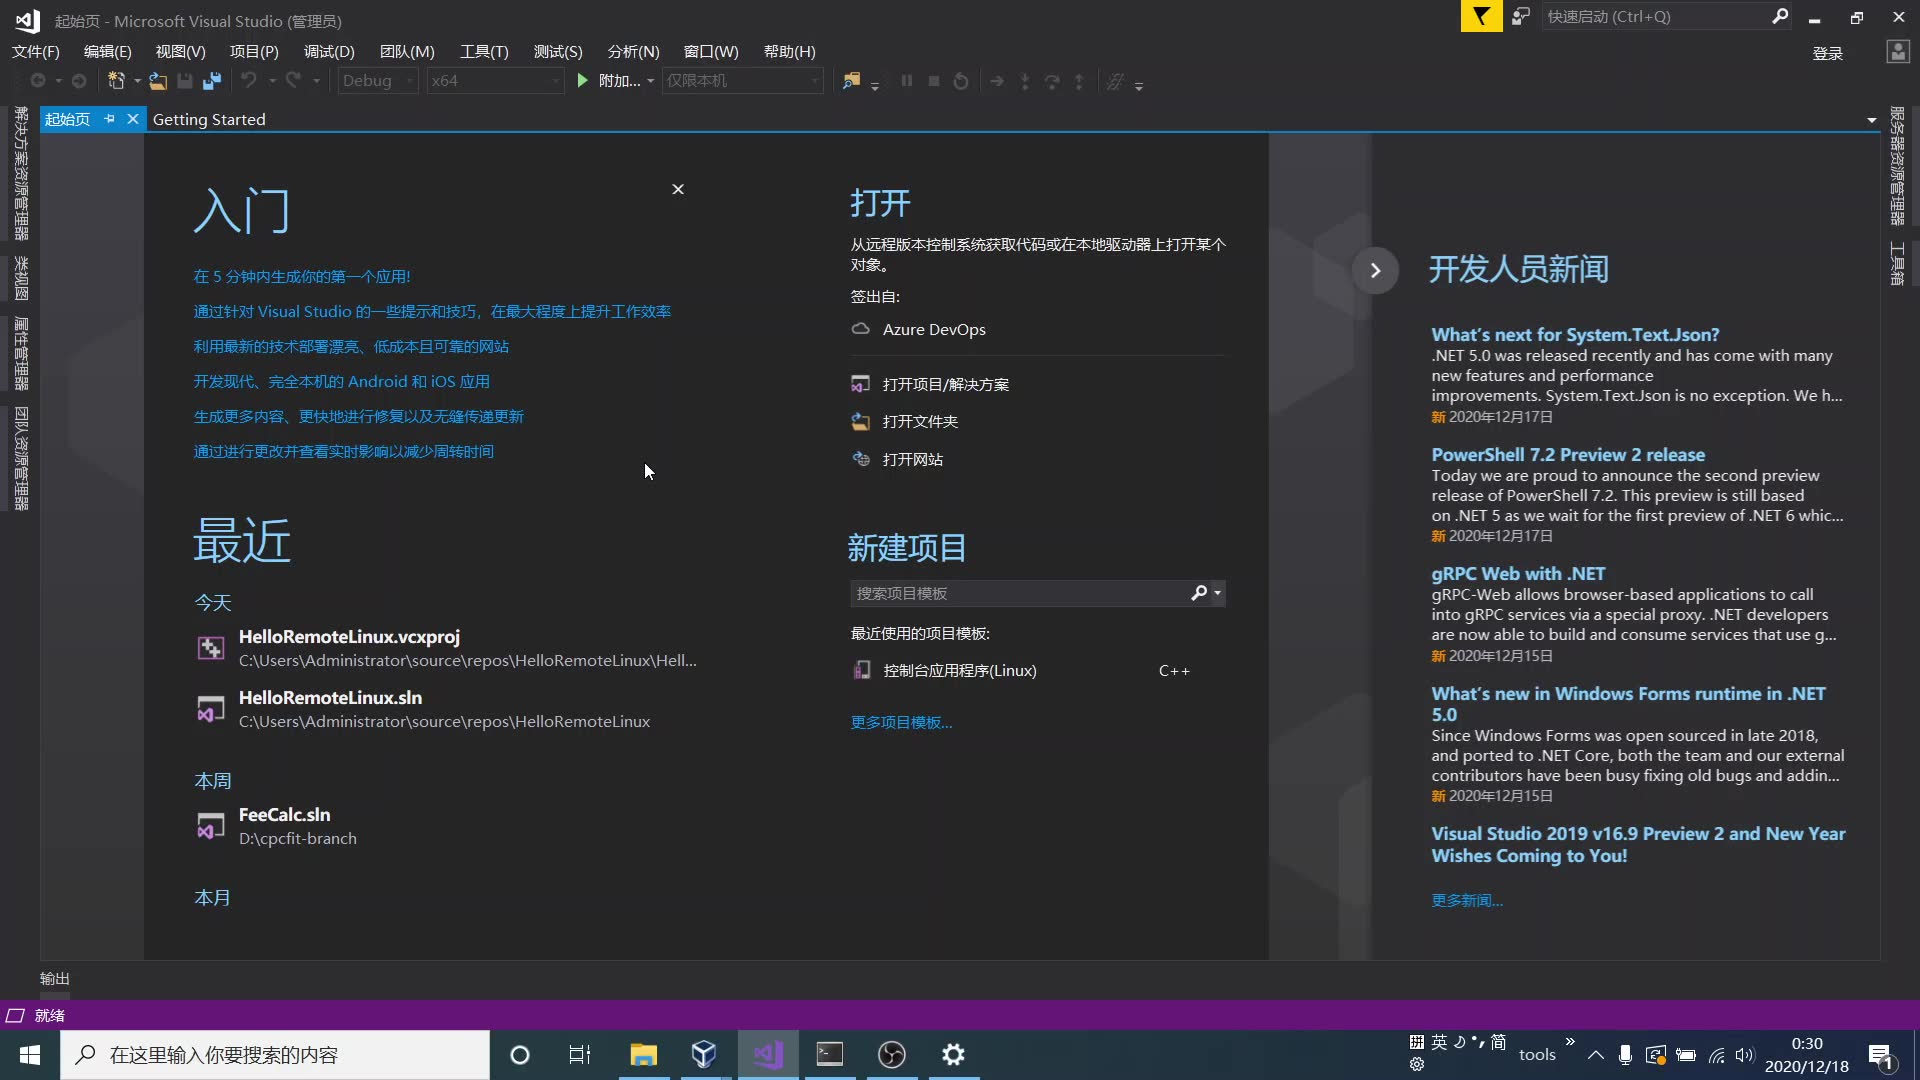Screen dimensions: 1920x1080
Task: Click the Windows Start button
Action: pyautogui.click(x=30, y=1055)
